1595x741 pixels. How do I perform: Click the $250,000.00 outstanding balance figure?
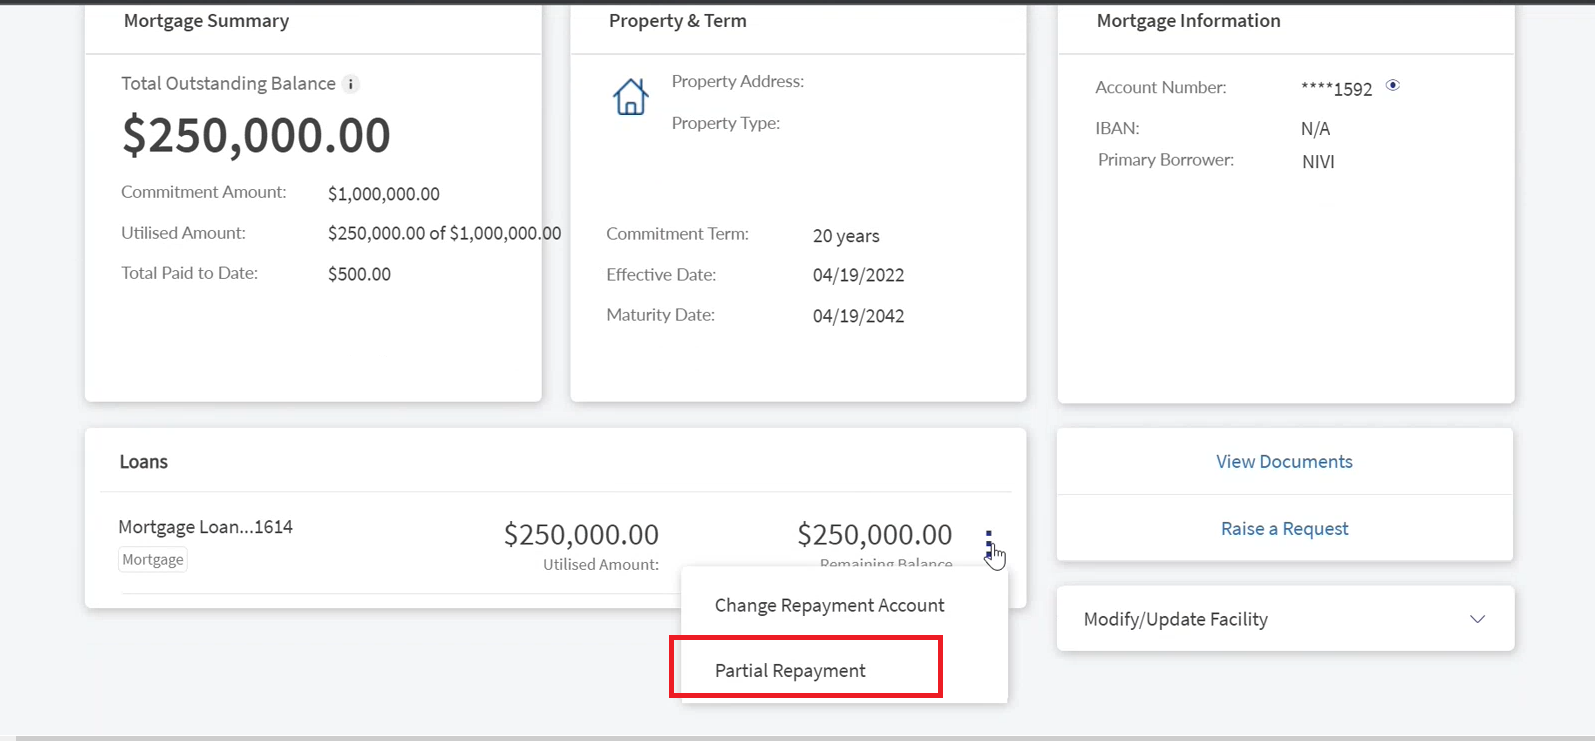256,135
